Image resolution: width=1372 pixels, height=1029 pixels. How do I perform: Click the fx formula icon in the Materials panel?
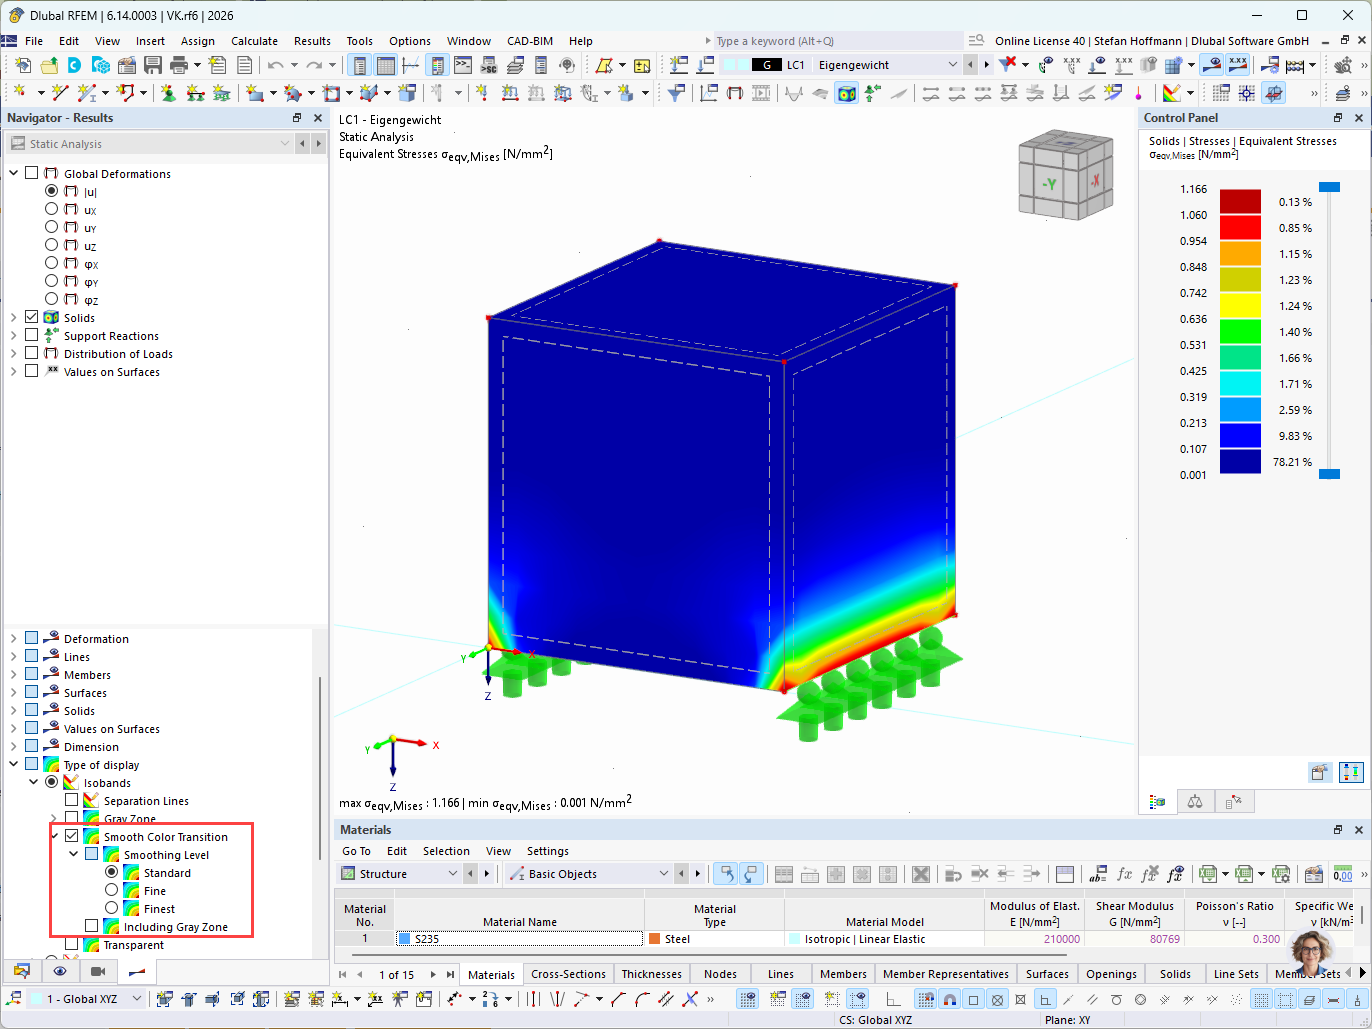coord(1125,873)
